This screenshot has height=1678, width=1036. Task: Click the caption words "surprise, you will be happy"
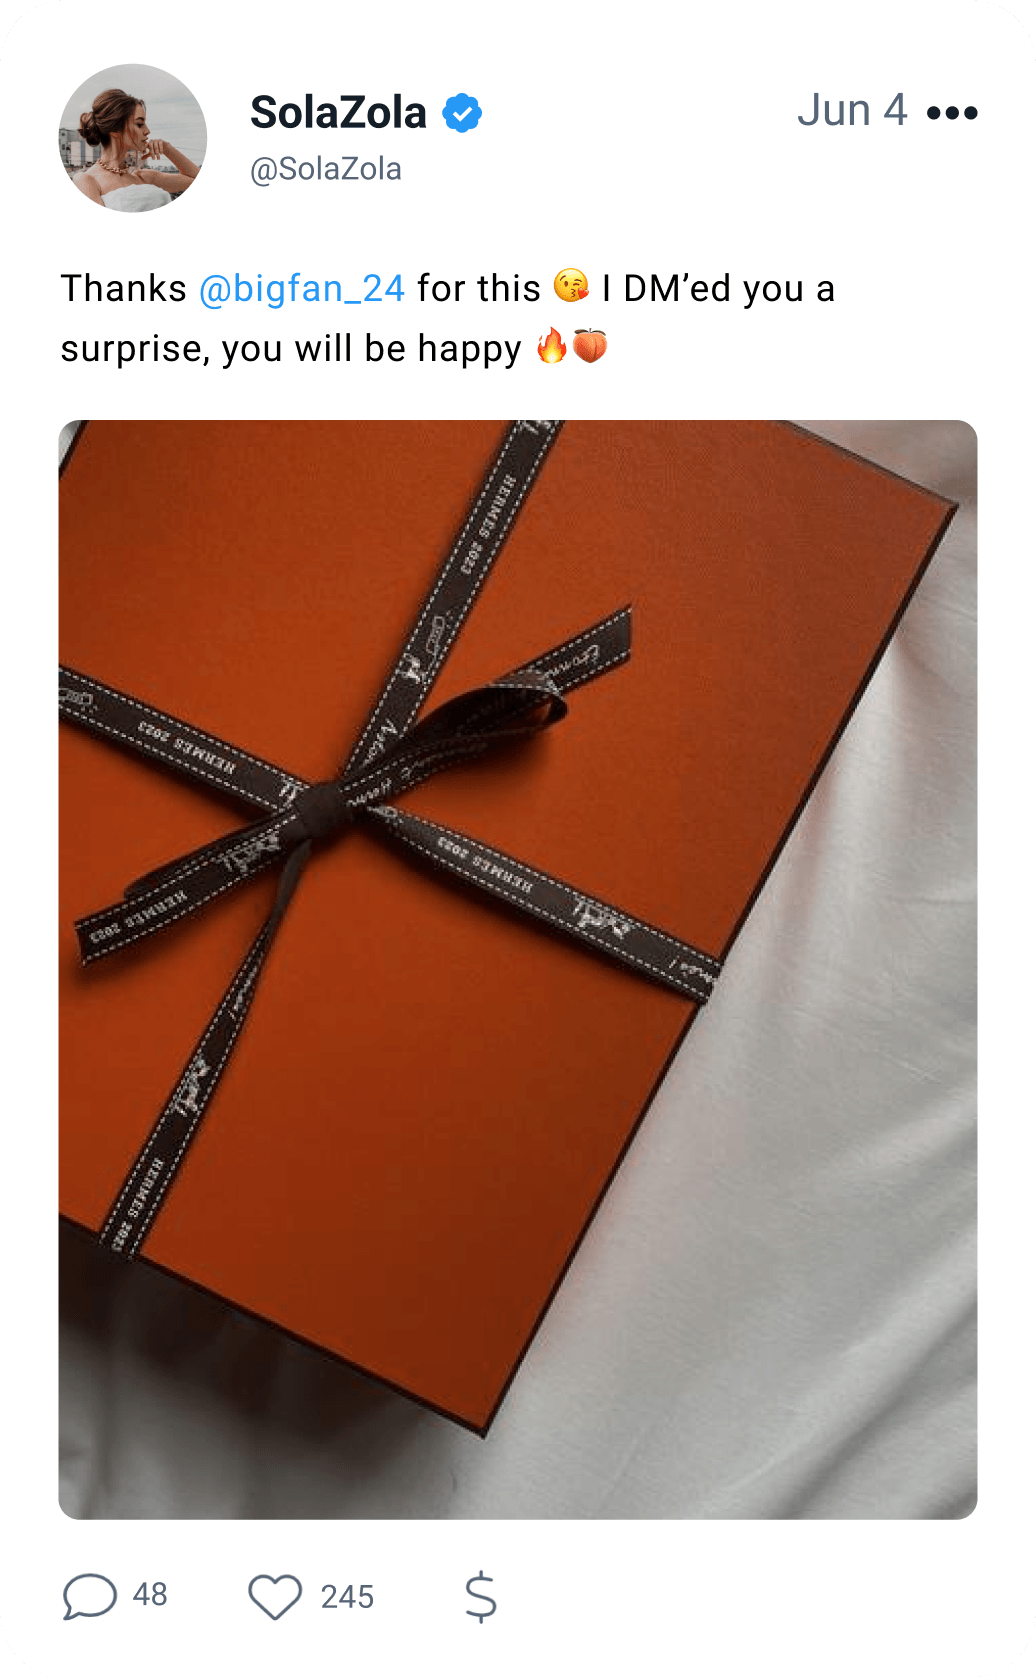291,350
